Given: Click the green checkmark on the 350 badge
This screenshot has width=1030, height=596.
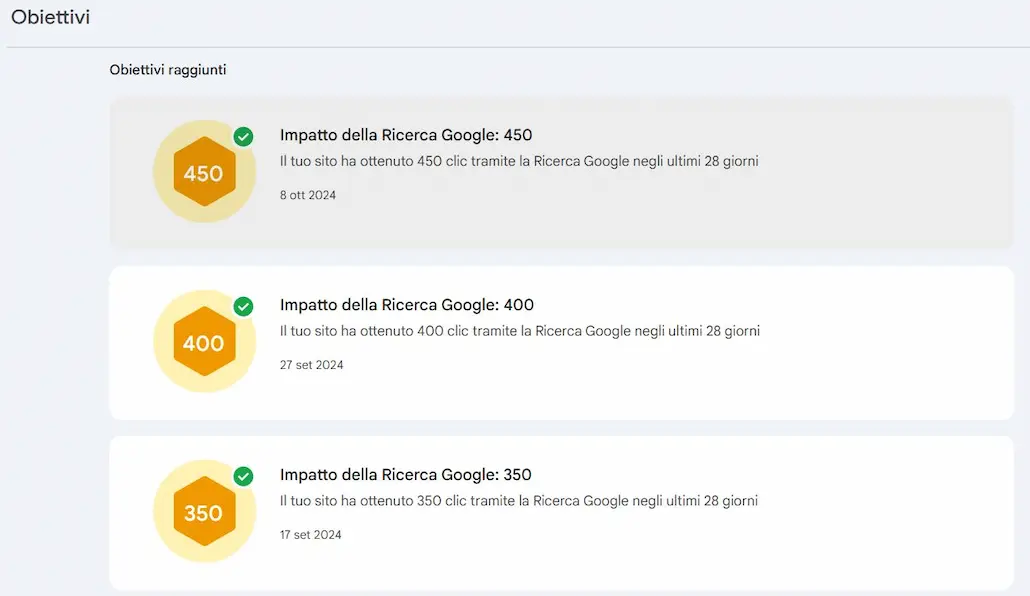Looking at the screenshot, I should tap(243, 477).
